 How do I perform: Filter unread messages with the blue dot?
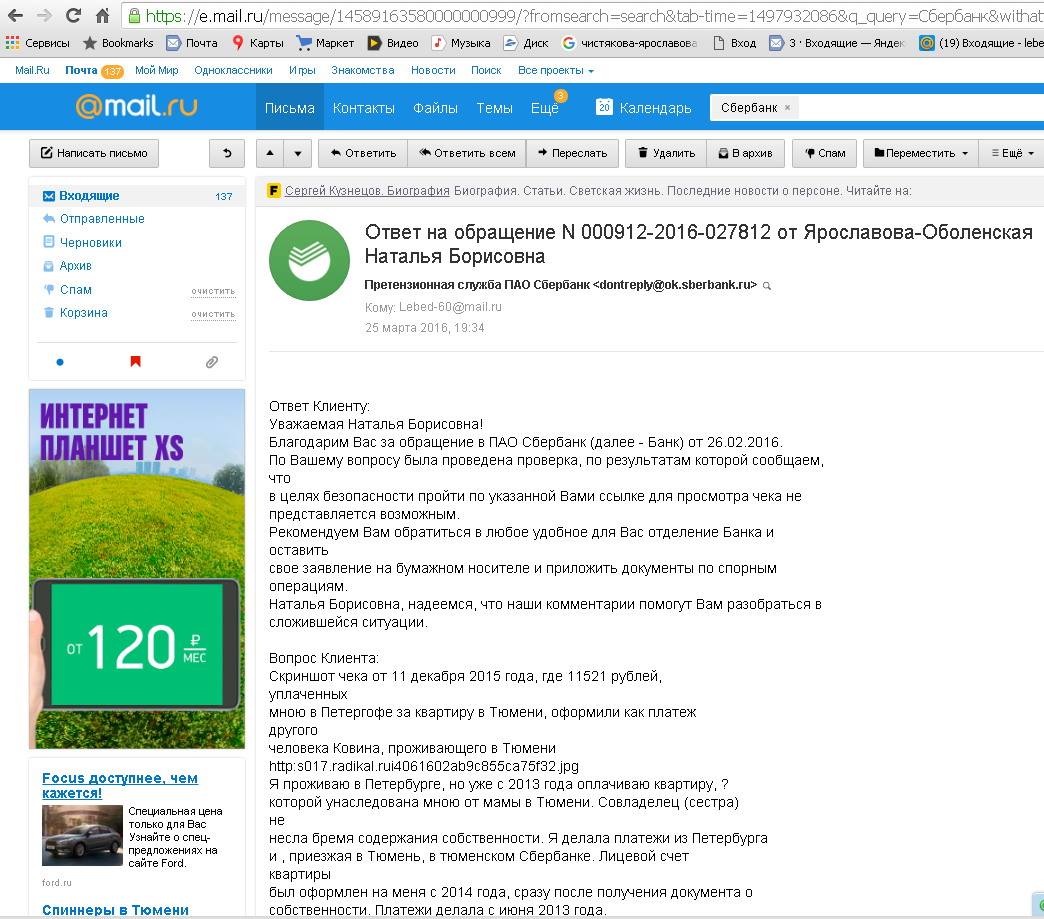(60, 362)
